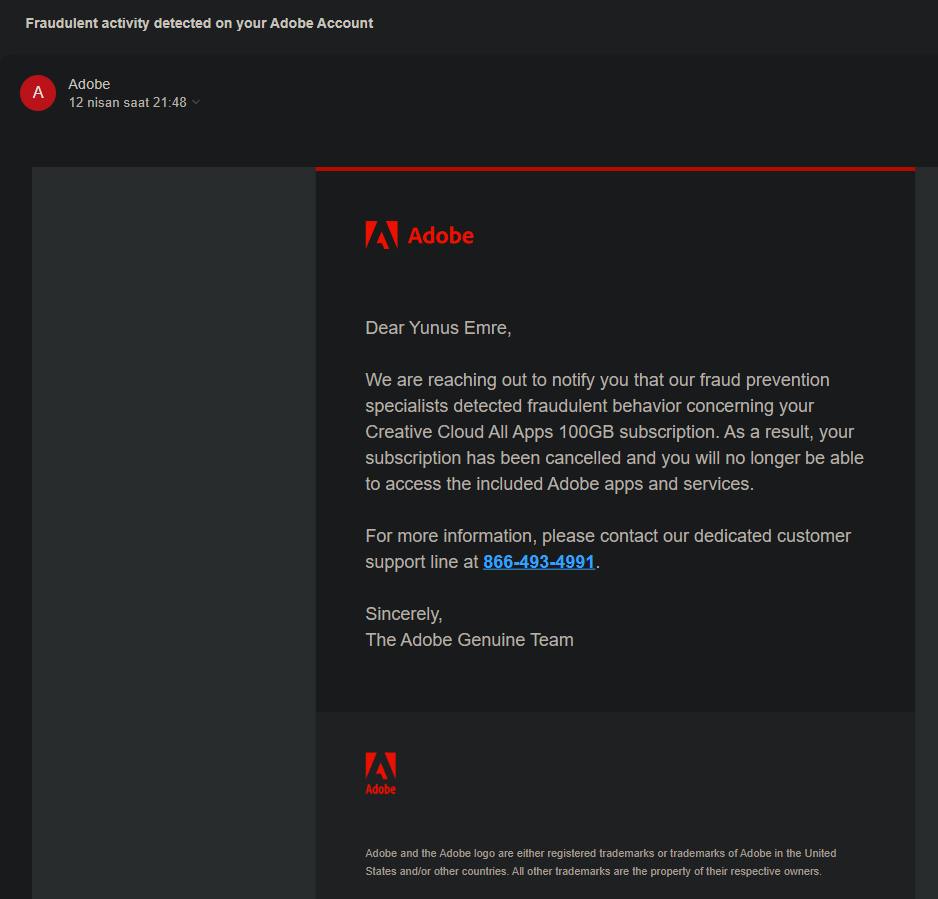Click The Adobe Genuine Team signature

click(469, 640)
